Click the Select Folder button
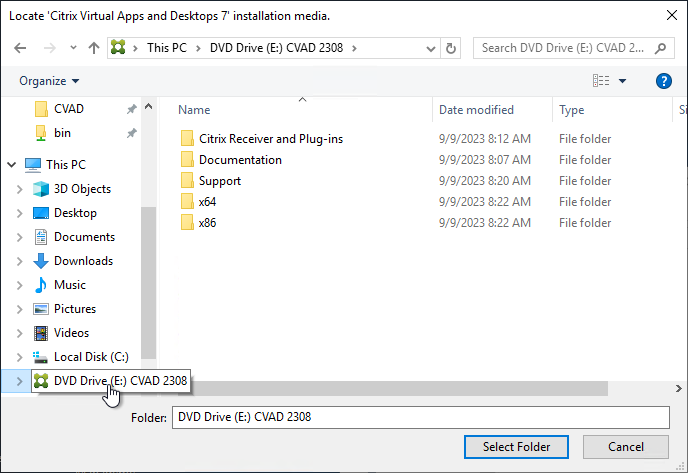This screenshot has width=688, height=473. click(x=516, y=447)
